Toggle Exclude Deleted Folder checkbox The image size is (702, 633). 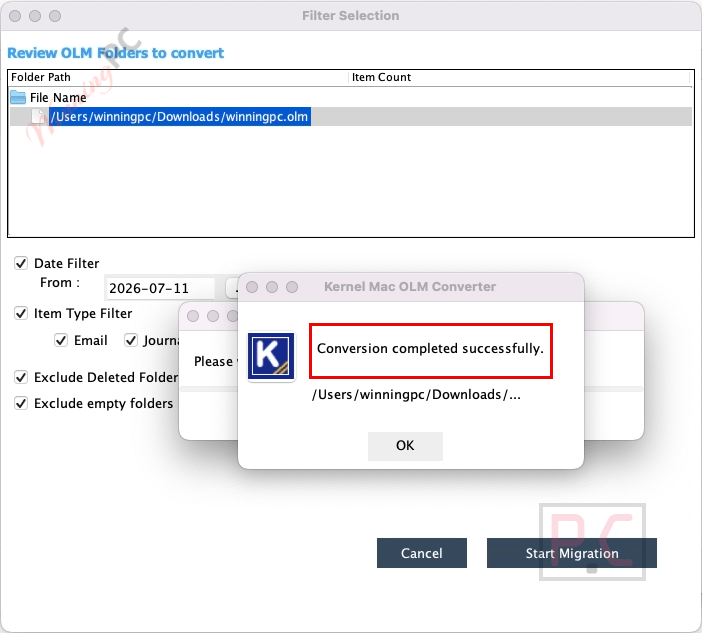(21, 377)
